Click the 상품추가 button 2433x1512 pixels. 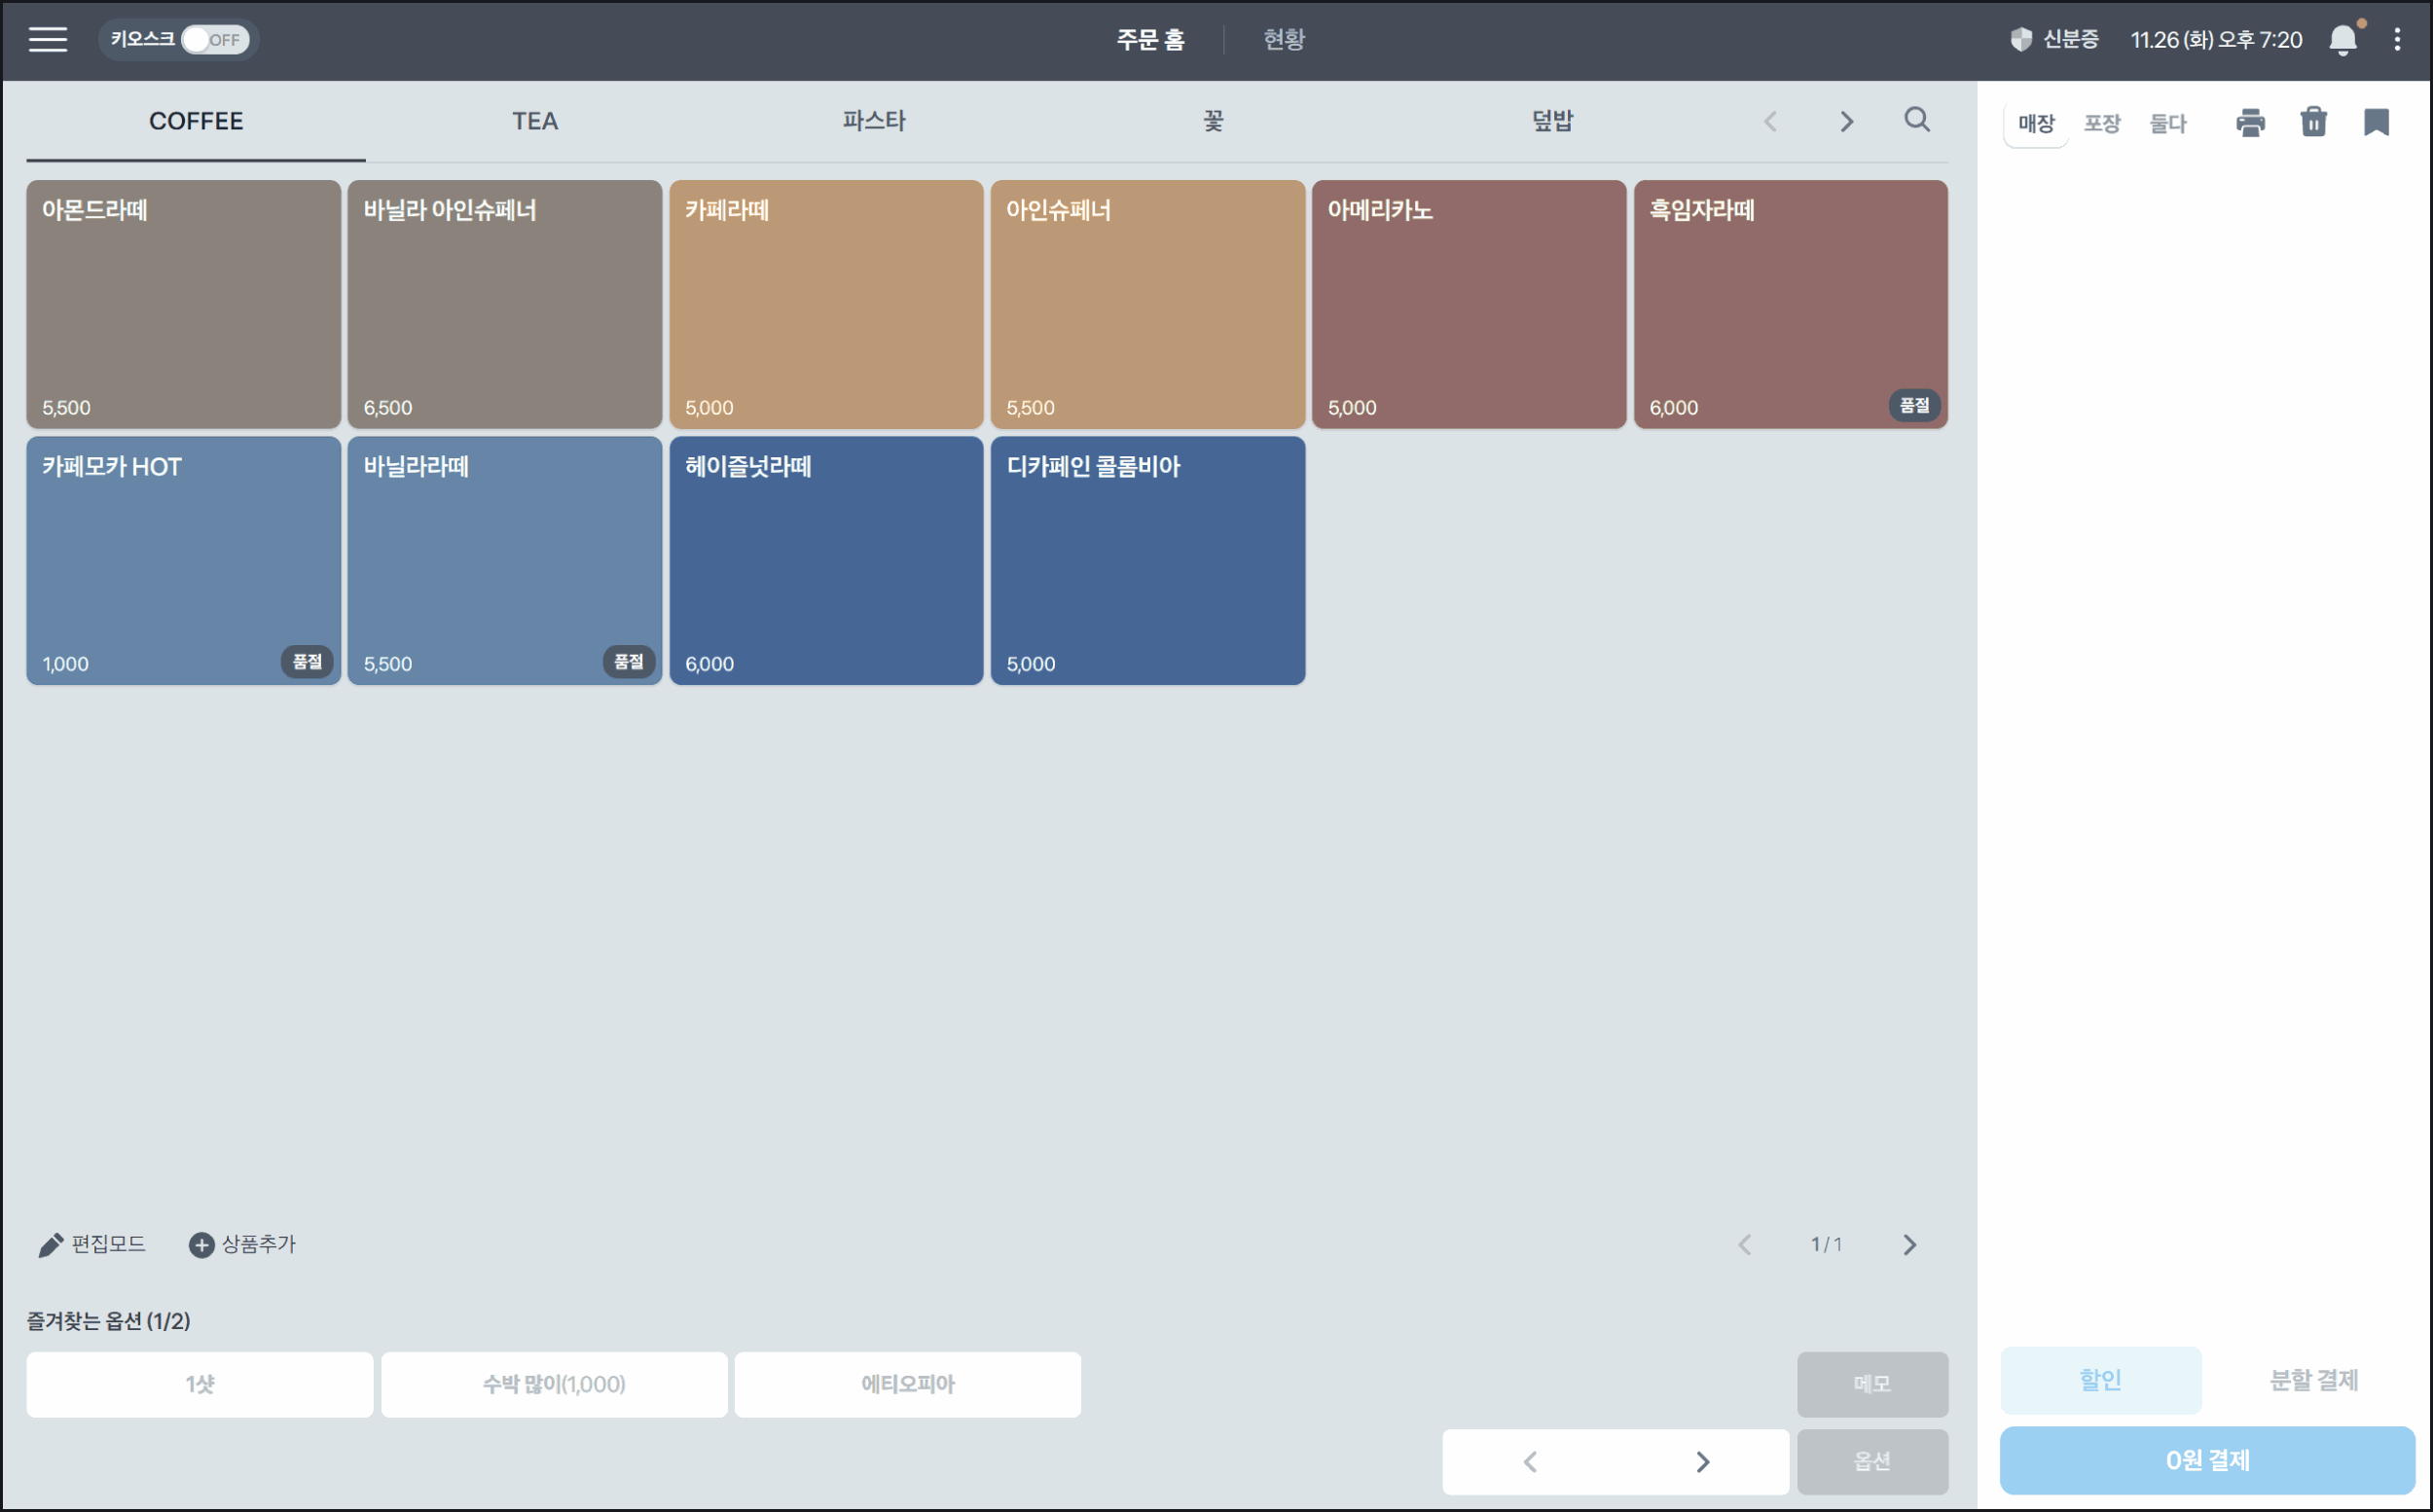tap(243, 1244)
